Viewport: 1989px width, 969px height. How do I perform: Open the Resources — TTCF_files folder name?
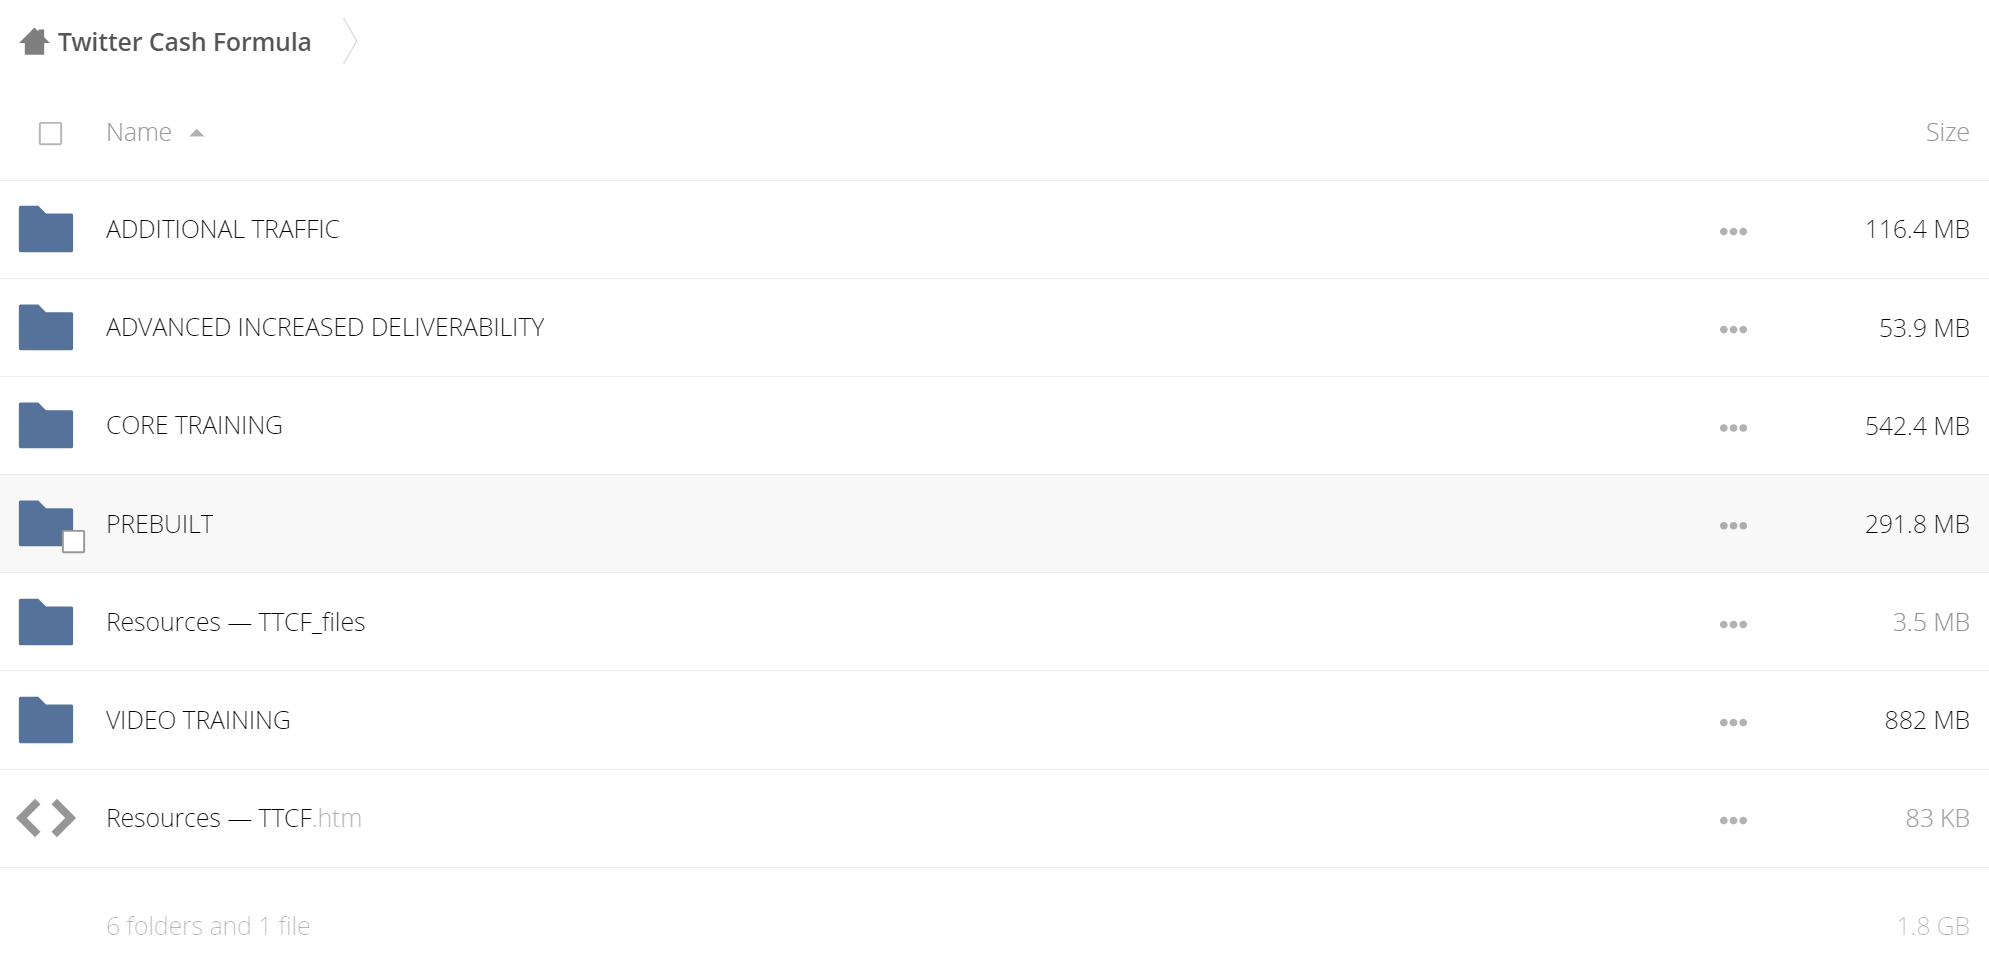point(235,622)
